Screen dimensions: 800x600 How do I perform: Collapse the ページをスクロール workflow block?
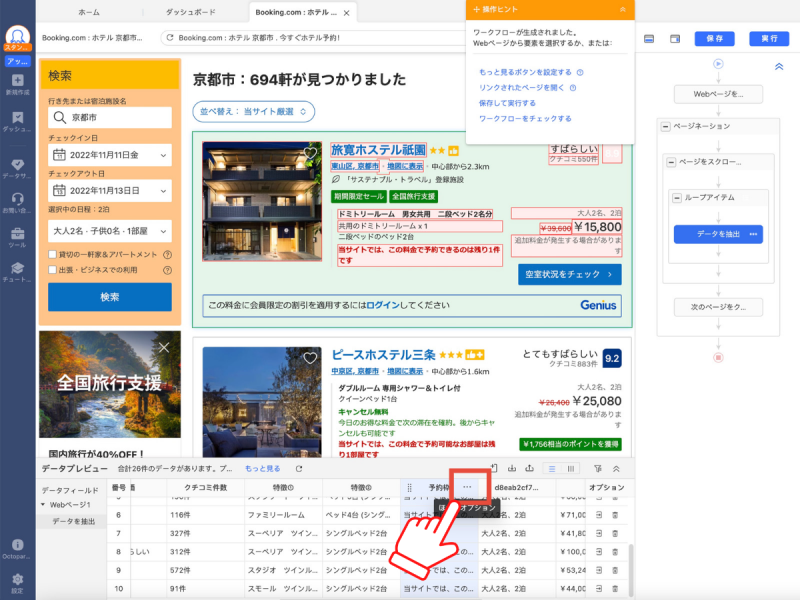(671, 162)
